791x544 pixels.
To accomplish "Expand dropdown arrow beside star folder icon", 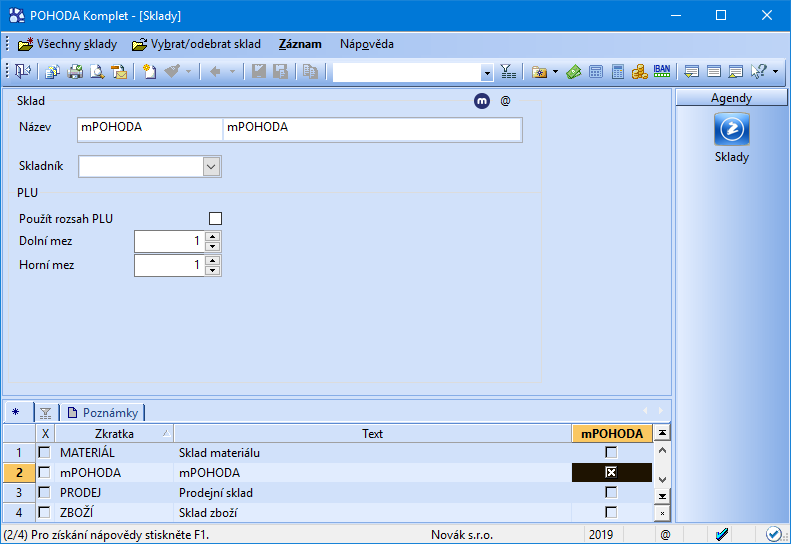I will click(x=555, y=72).
